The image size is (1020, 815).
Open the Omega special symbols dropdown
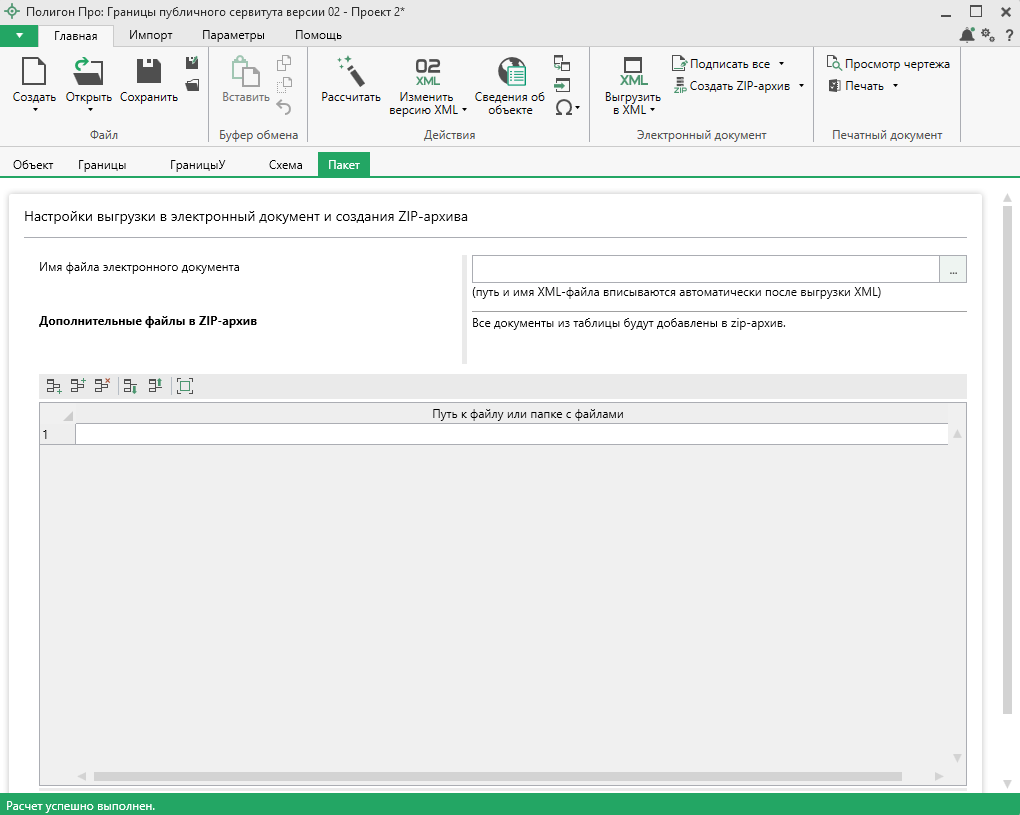(x=567, y=108)
